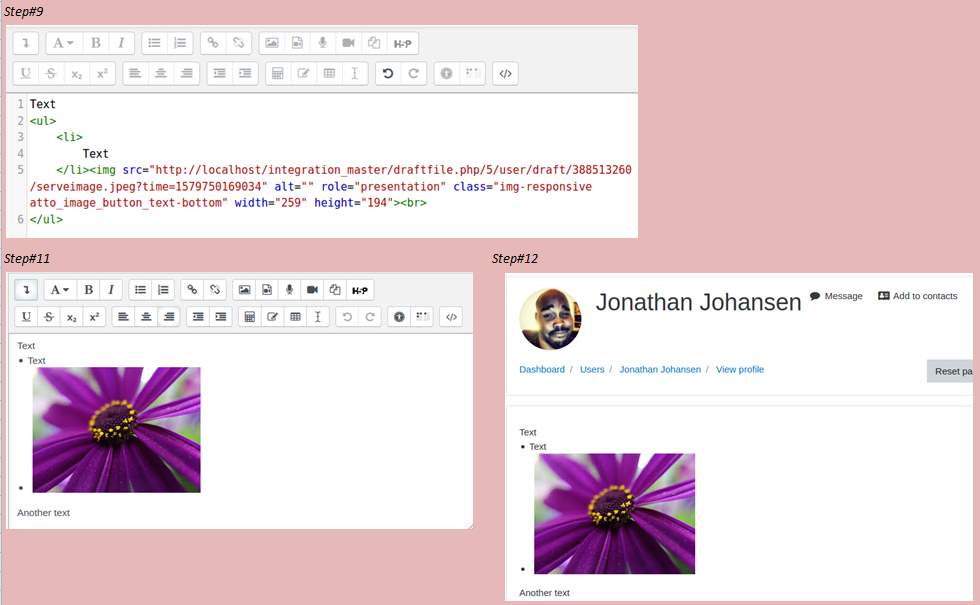Collapse toolbar toggle in flower-image editor
The width and height of the screenshot is (980, 605).
click(x=26, y=290)
